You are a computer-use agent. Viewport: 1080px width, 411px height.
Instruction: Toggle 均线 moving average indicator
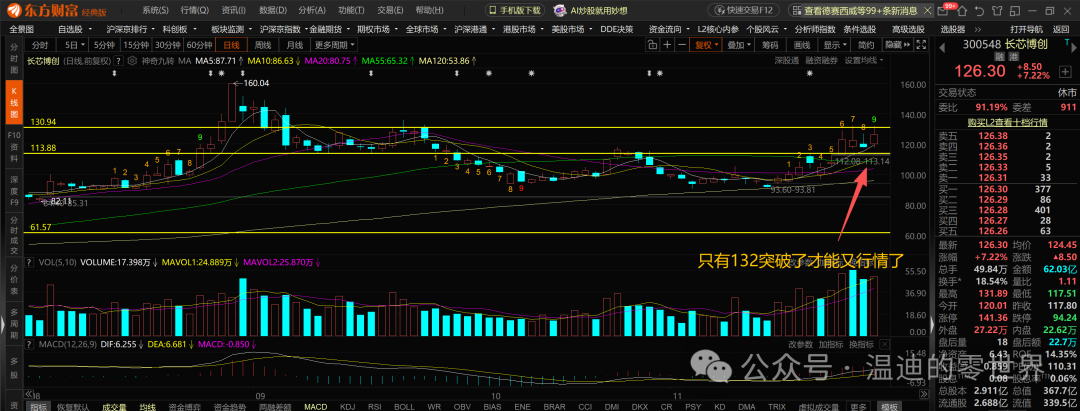click(148, 406)
